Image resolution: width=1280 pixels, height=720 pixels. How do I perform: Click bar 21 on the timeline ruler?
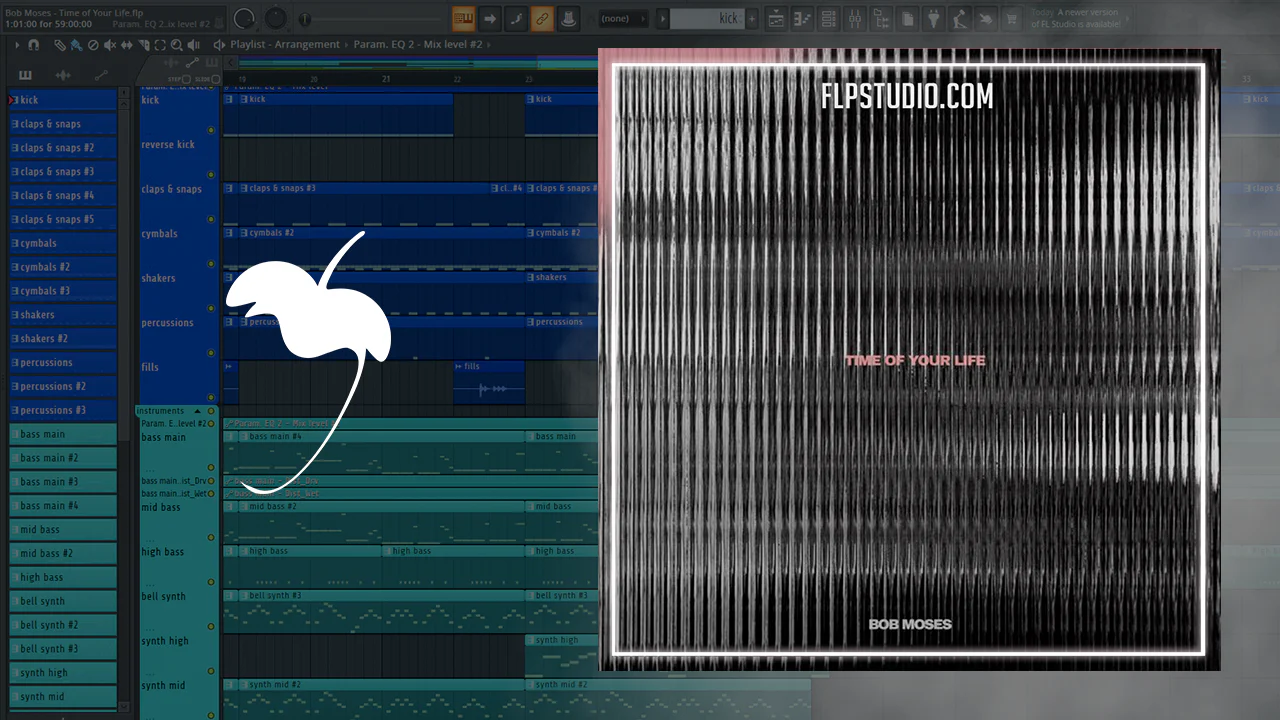[386, 79]
